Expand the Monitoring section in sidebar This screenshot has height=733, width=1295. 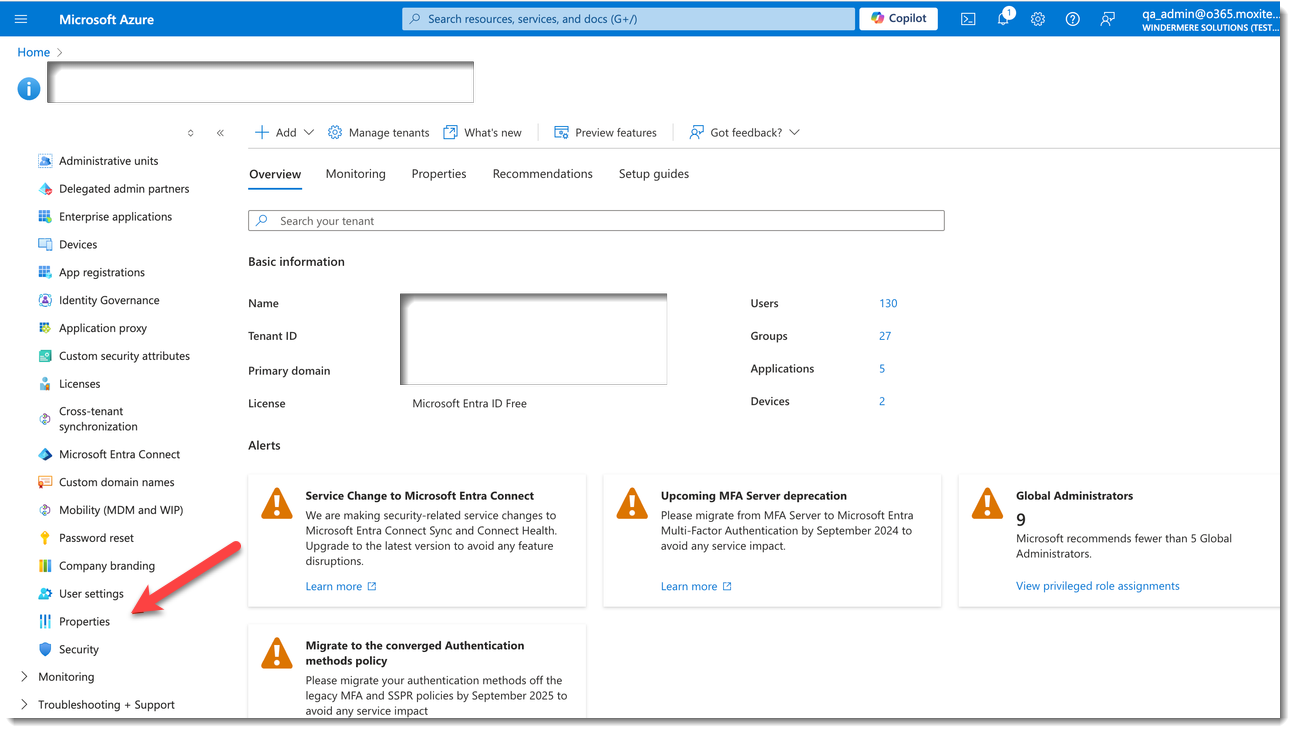25,677
